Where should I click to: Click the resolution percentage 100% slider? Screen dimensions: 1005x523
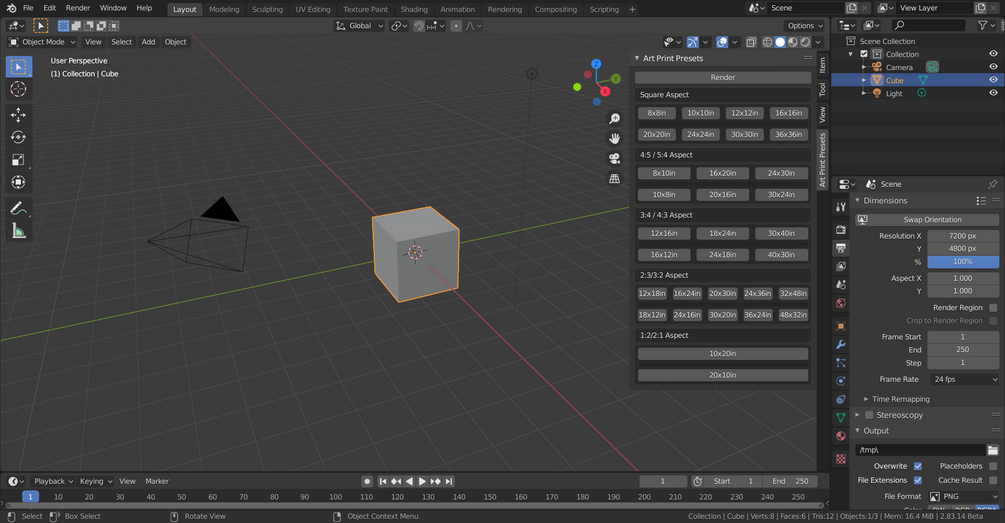click(x=963, y=262)
